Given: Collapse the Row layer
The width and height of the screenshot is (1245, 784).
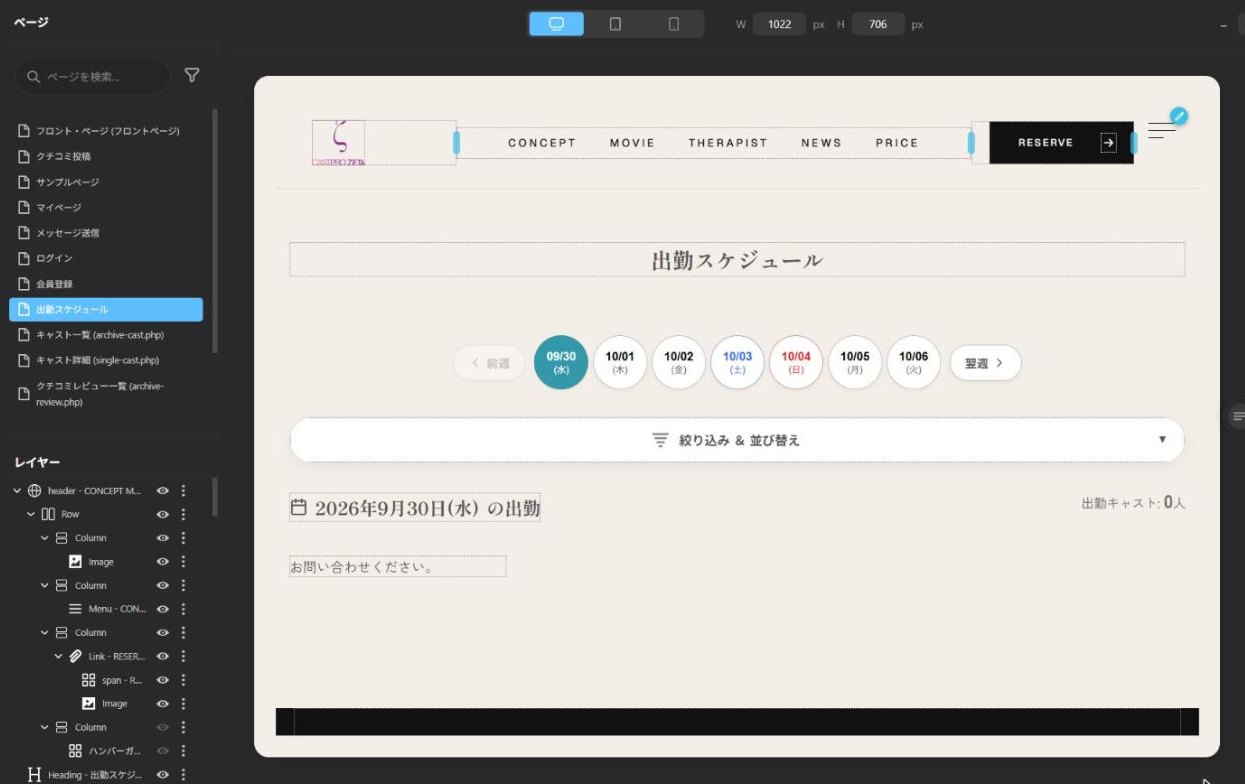Looking at the screenshot, I should tap(31, 514).
